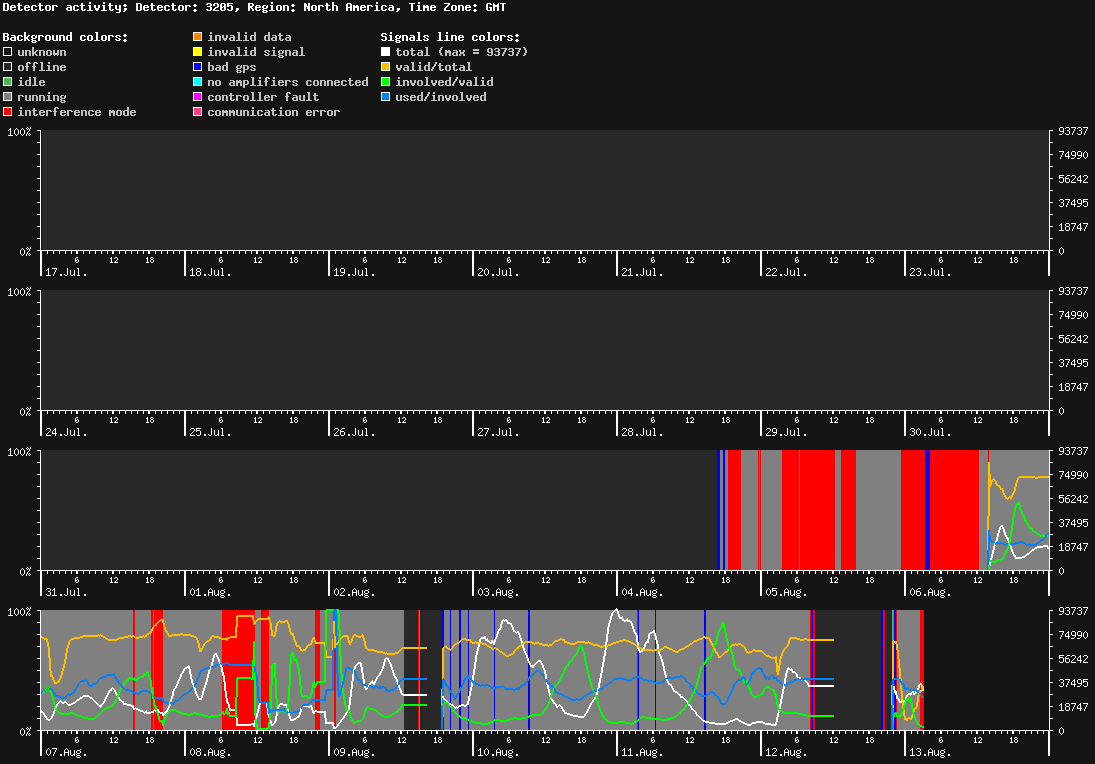Click the '25.Jul.' date label
Screen dimensions: 1095x764
tap(210, 432)
